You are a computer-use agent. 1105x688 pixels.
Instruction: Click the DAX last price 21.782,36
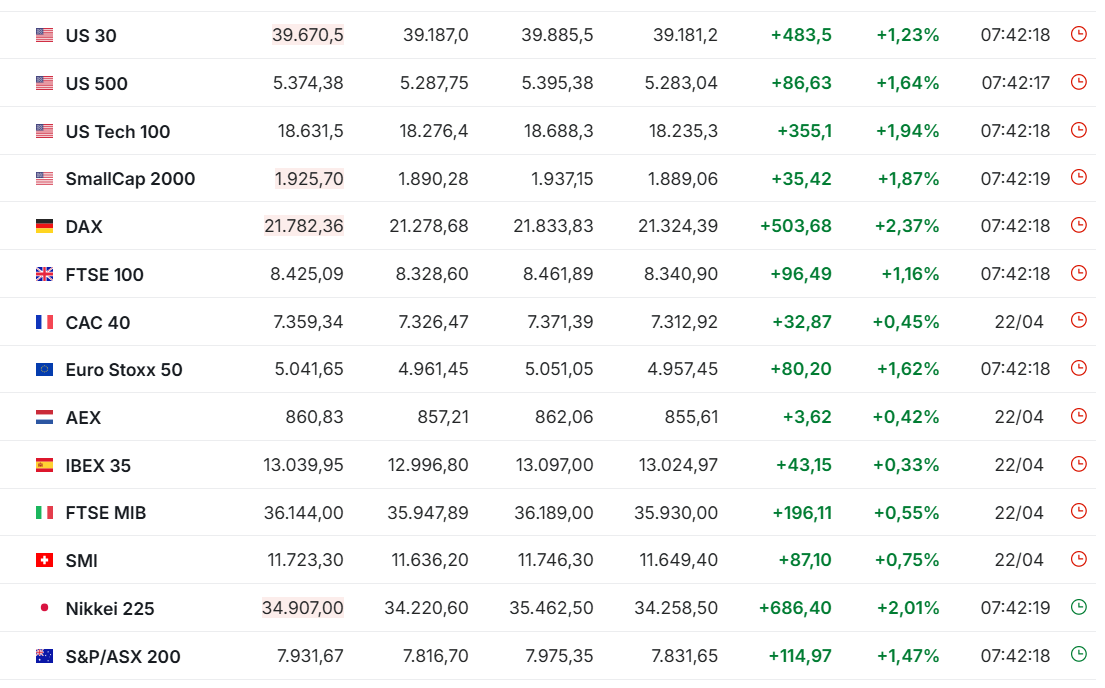click(x=303, y=226)
